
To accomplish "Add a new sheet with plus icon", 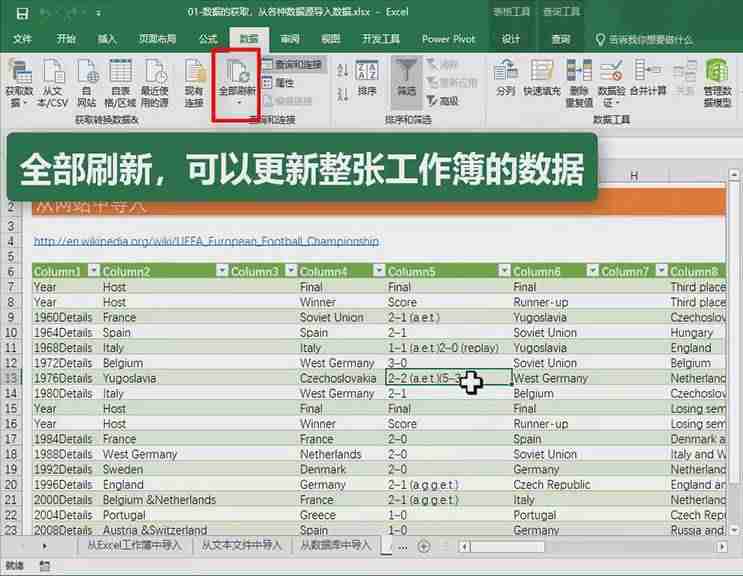I will point(424,546).
